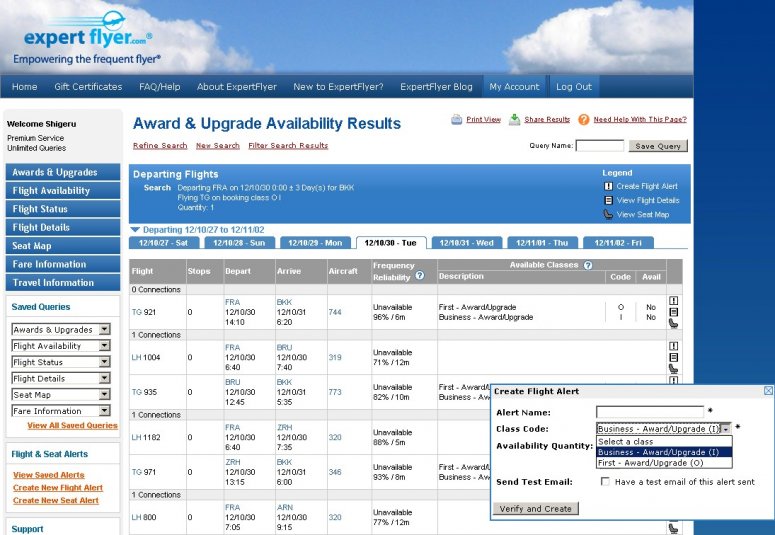Switch to the 12/10/31 - Wed tab
Screen dimensions: 775x535
point(467,243)
